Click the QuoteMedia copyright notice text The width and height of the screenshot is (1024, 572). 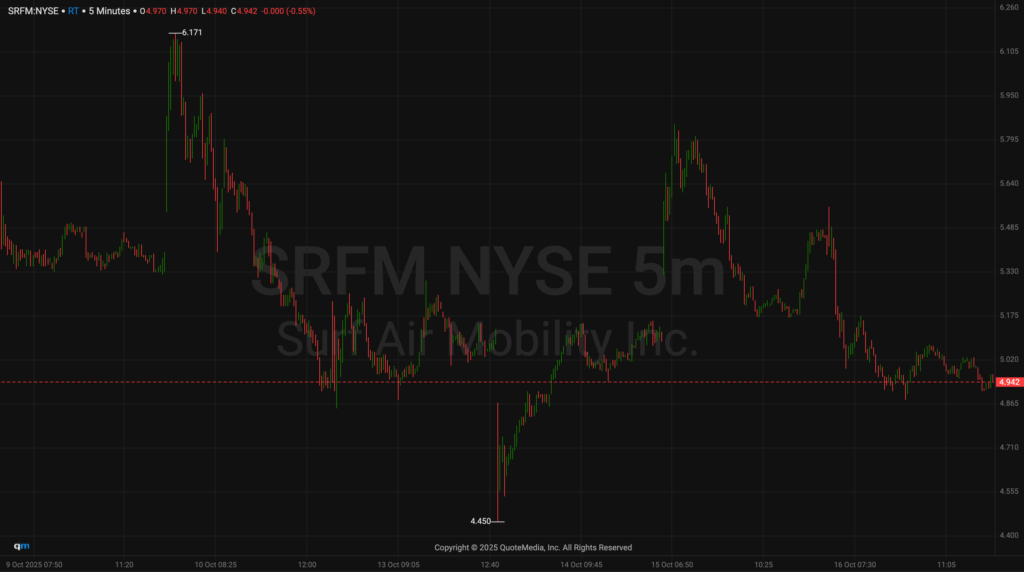click(x=533, y=547)
